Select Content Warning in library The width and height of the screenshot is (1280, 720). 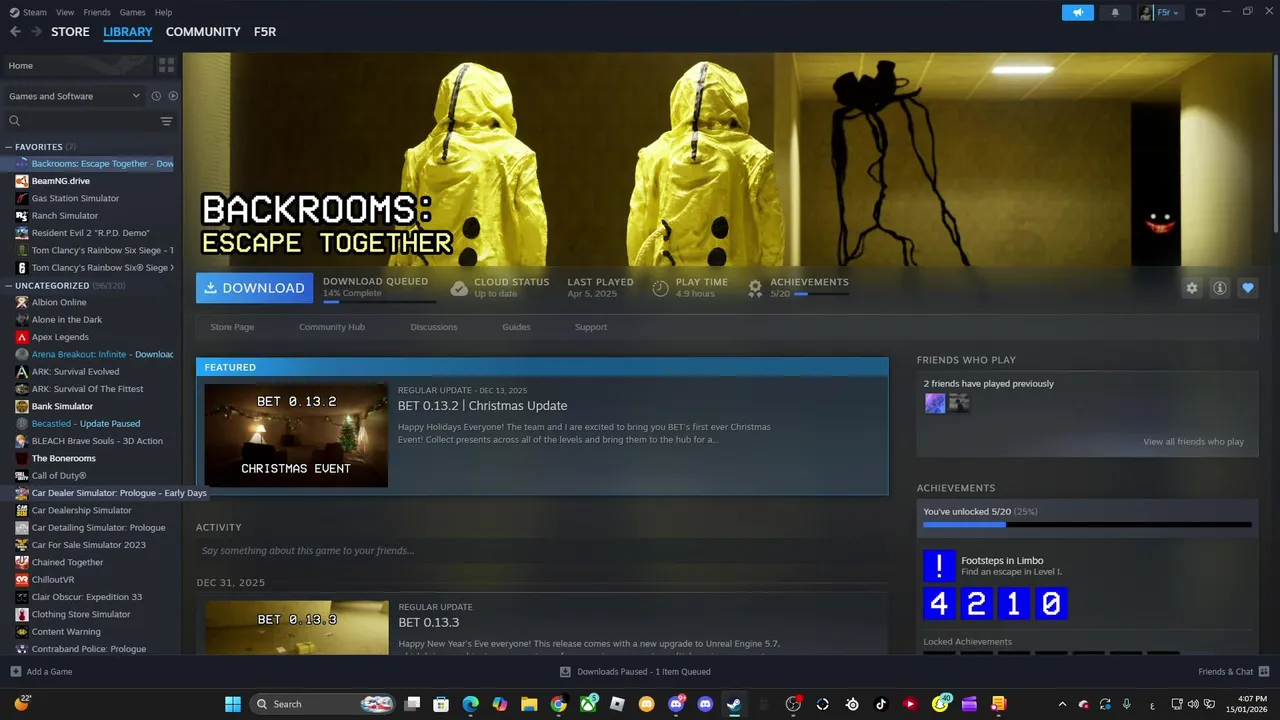click(x=66, y=632)
